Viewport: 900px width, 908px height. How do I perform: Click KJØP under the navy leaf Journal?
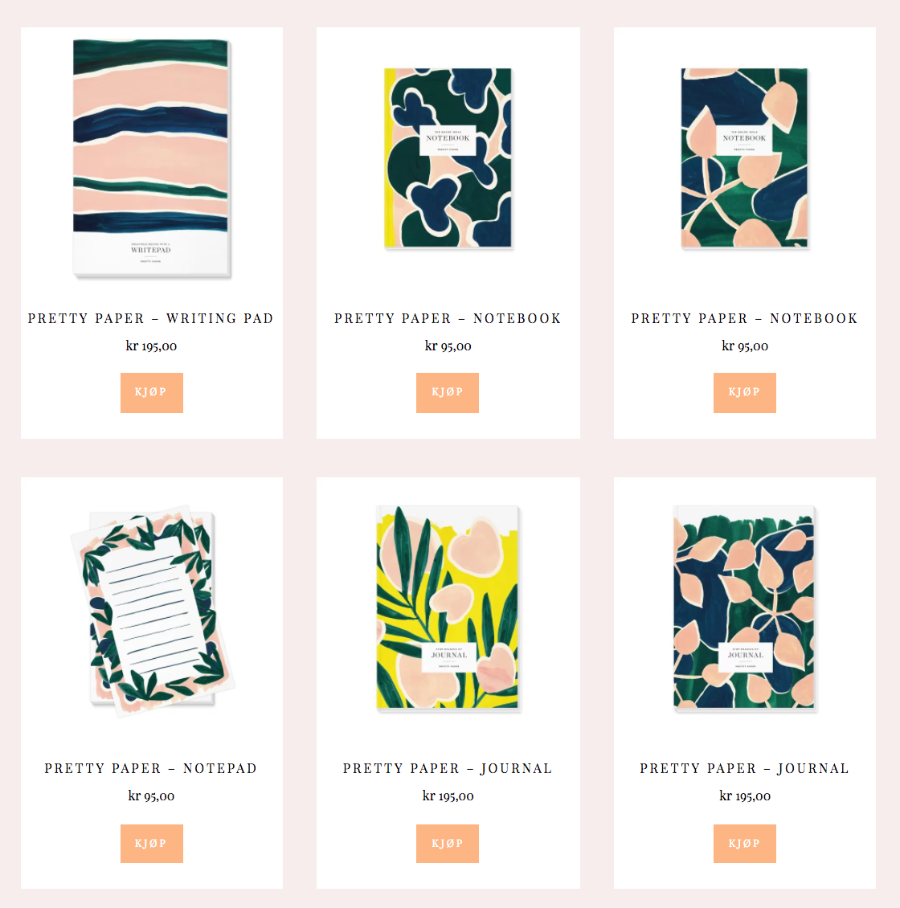pyautogui.click(x=745, y=844)
